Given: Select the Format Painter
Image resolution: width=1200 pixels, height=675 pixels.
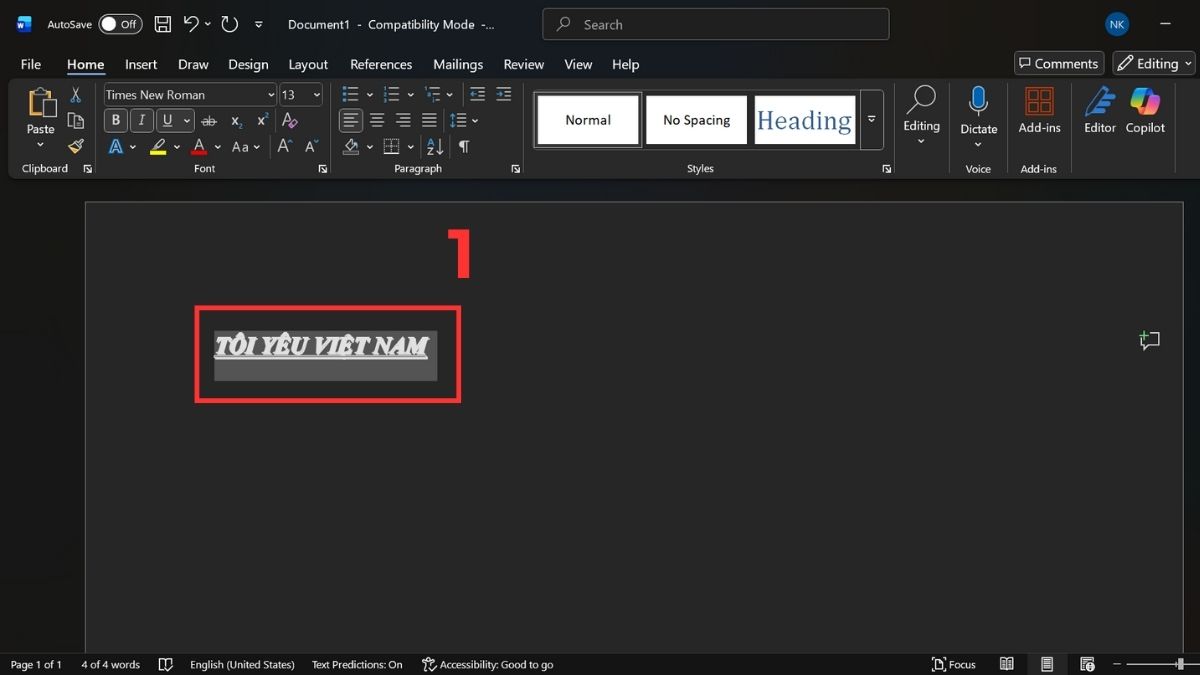Looking at the screenshot, I should click(x=75, y=145).
